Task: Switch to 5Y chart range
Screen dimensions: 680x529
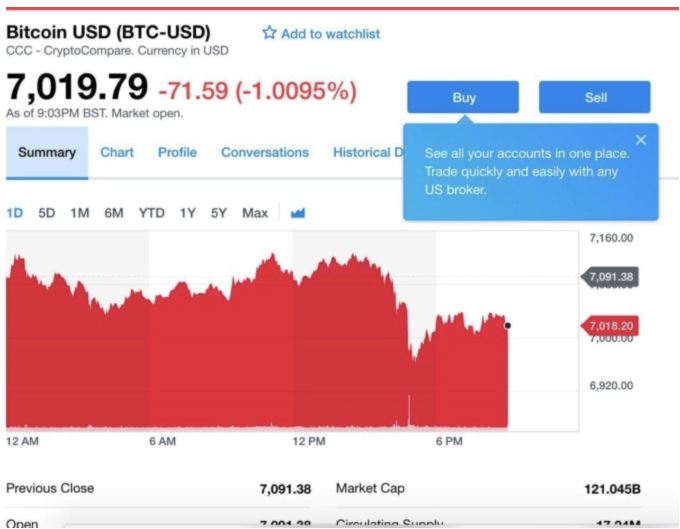Action: (x=219, y=213)
